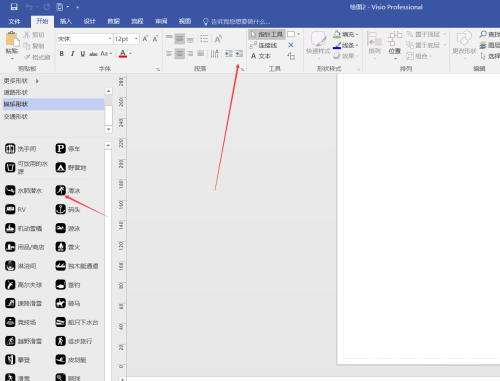This screenshot has height=381, width=500.
Task: Click the align right icon
Action: pyautogui.click(x=190, y=53)
